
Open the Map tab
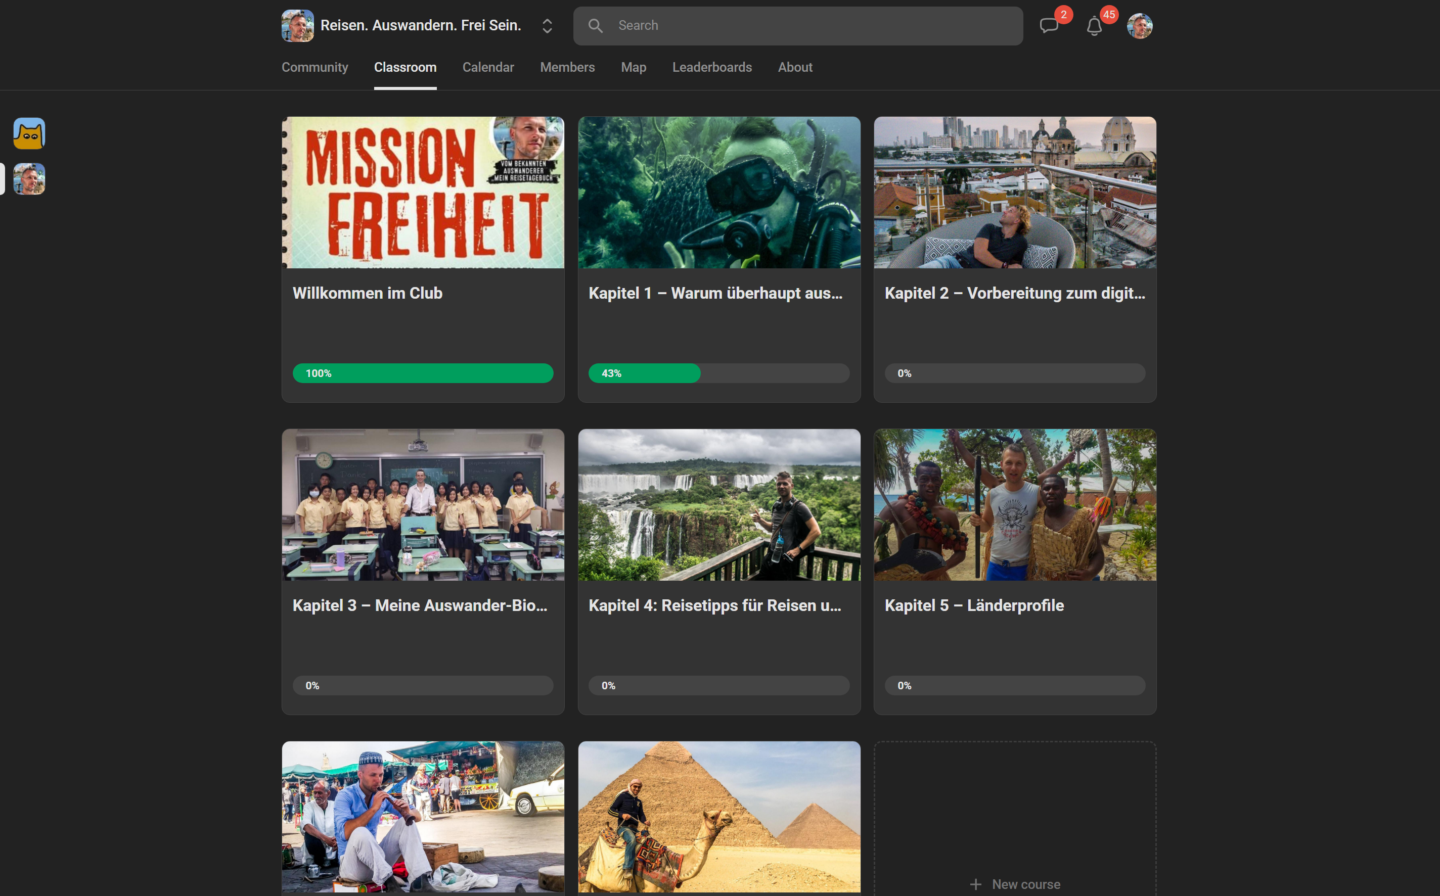point(634,67)
